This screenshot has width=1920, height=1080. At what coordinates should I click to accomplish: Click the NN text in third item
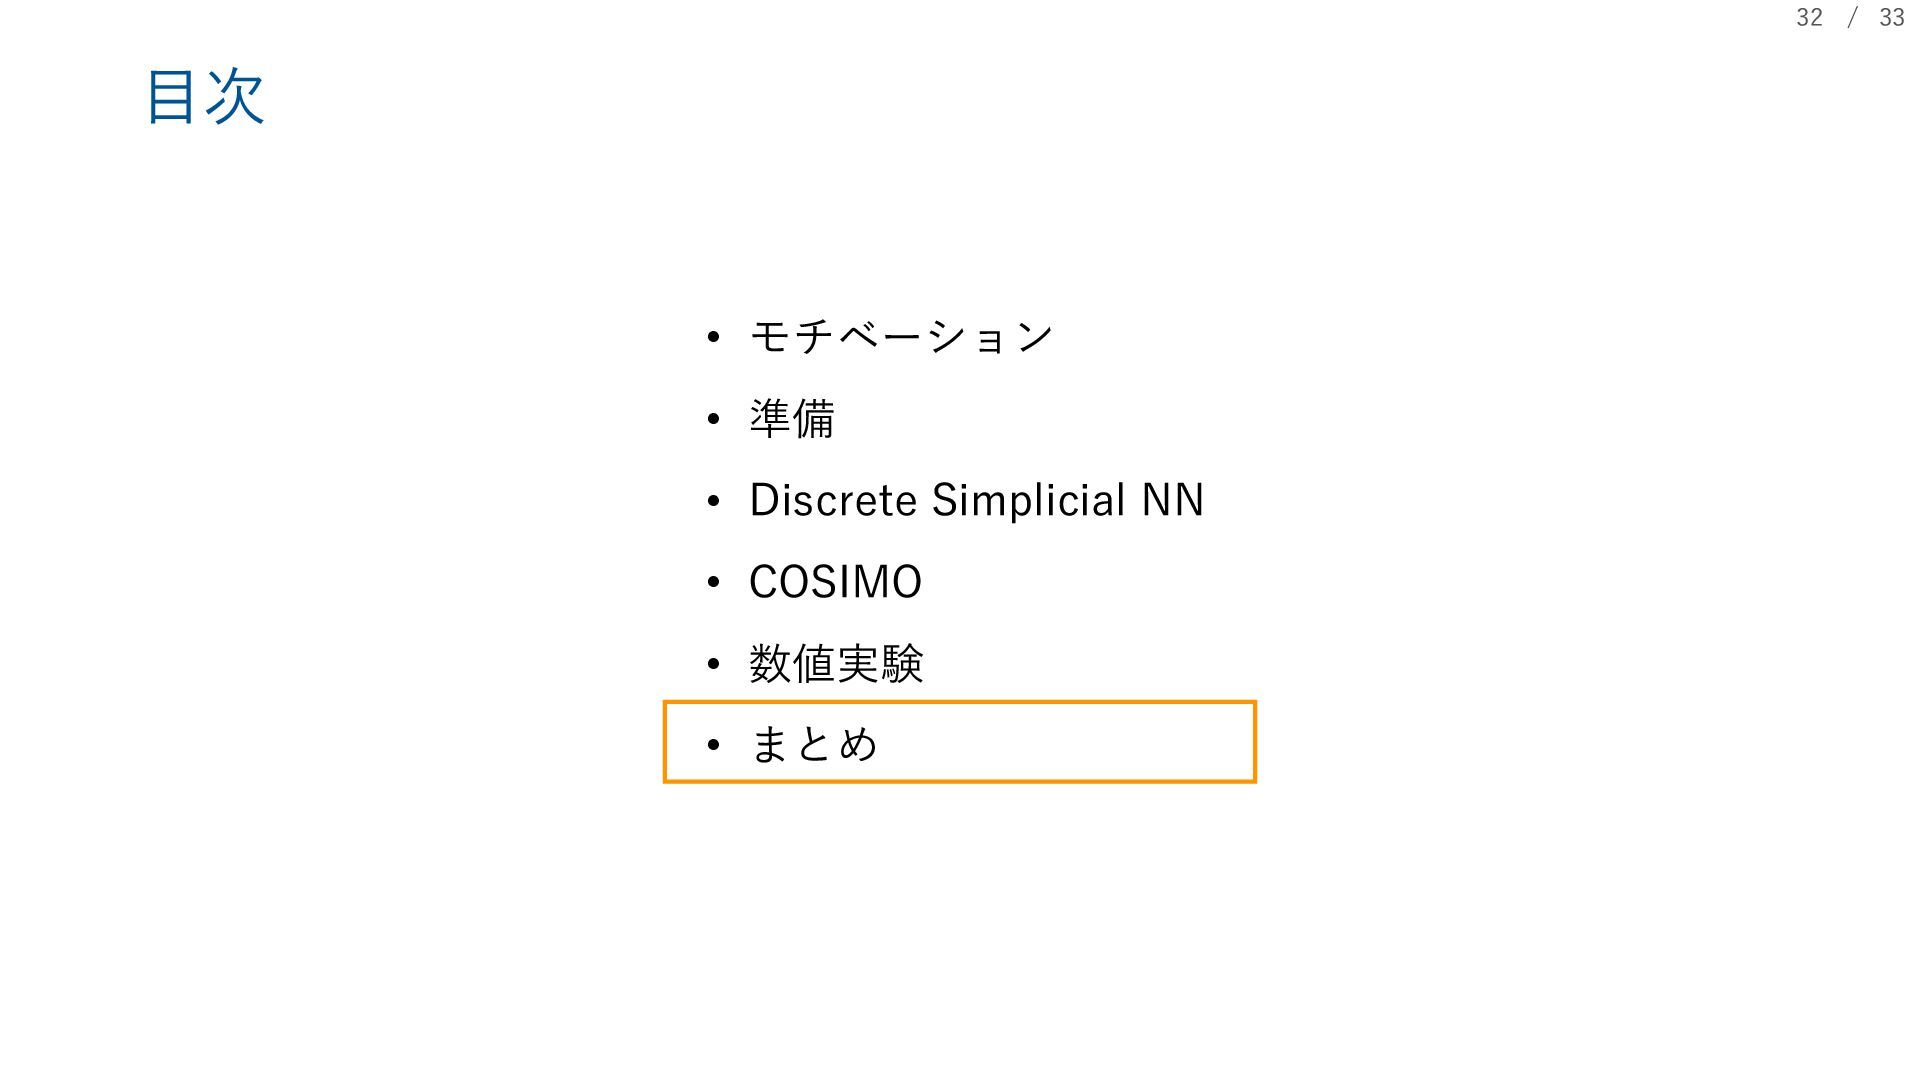1173,500
